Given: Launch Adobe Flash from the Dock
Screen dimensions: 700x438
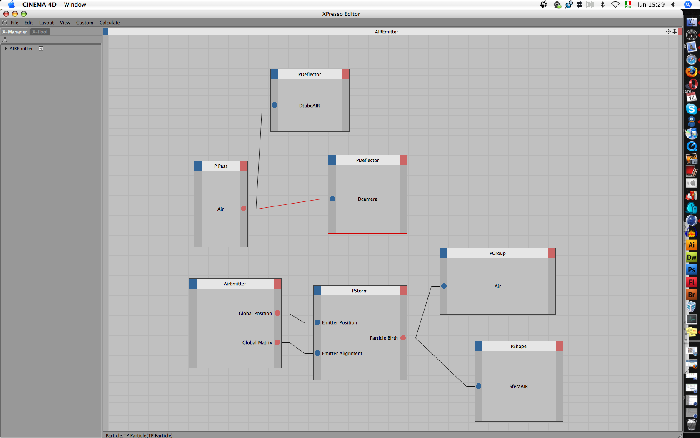Looking at the screenshot, I should tap(692, 282).
